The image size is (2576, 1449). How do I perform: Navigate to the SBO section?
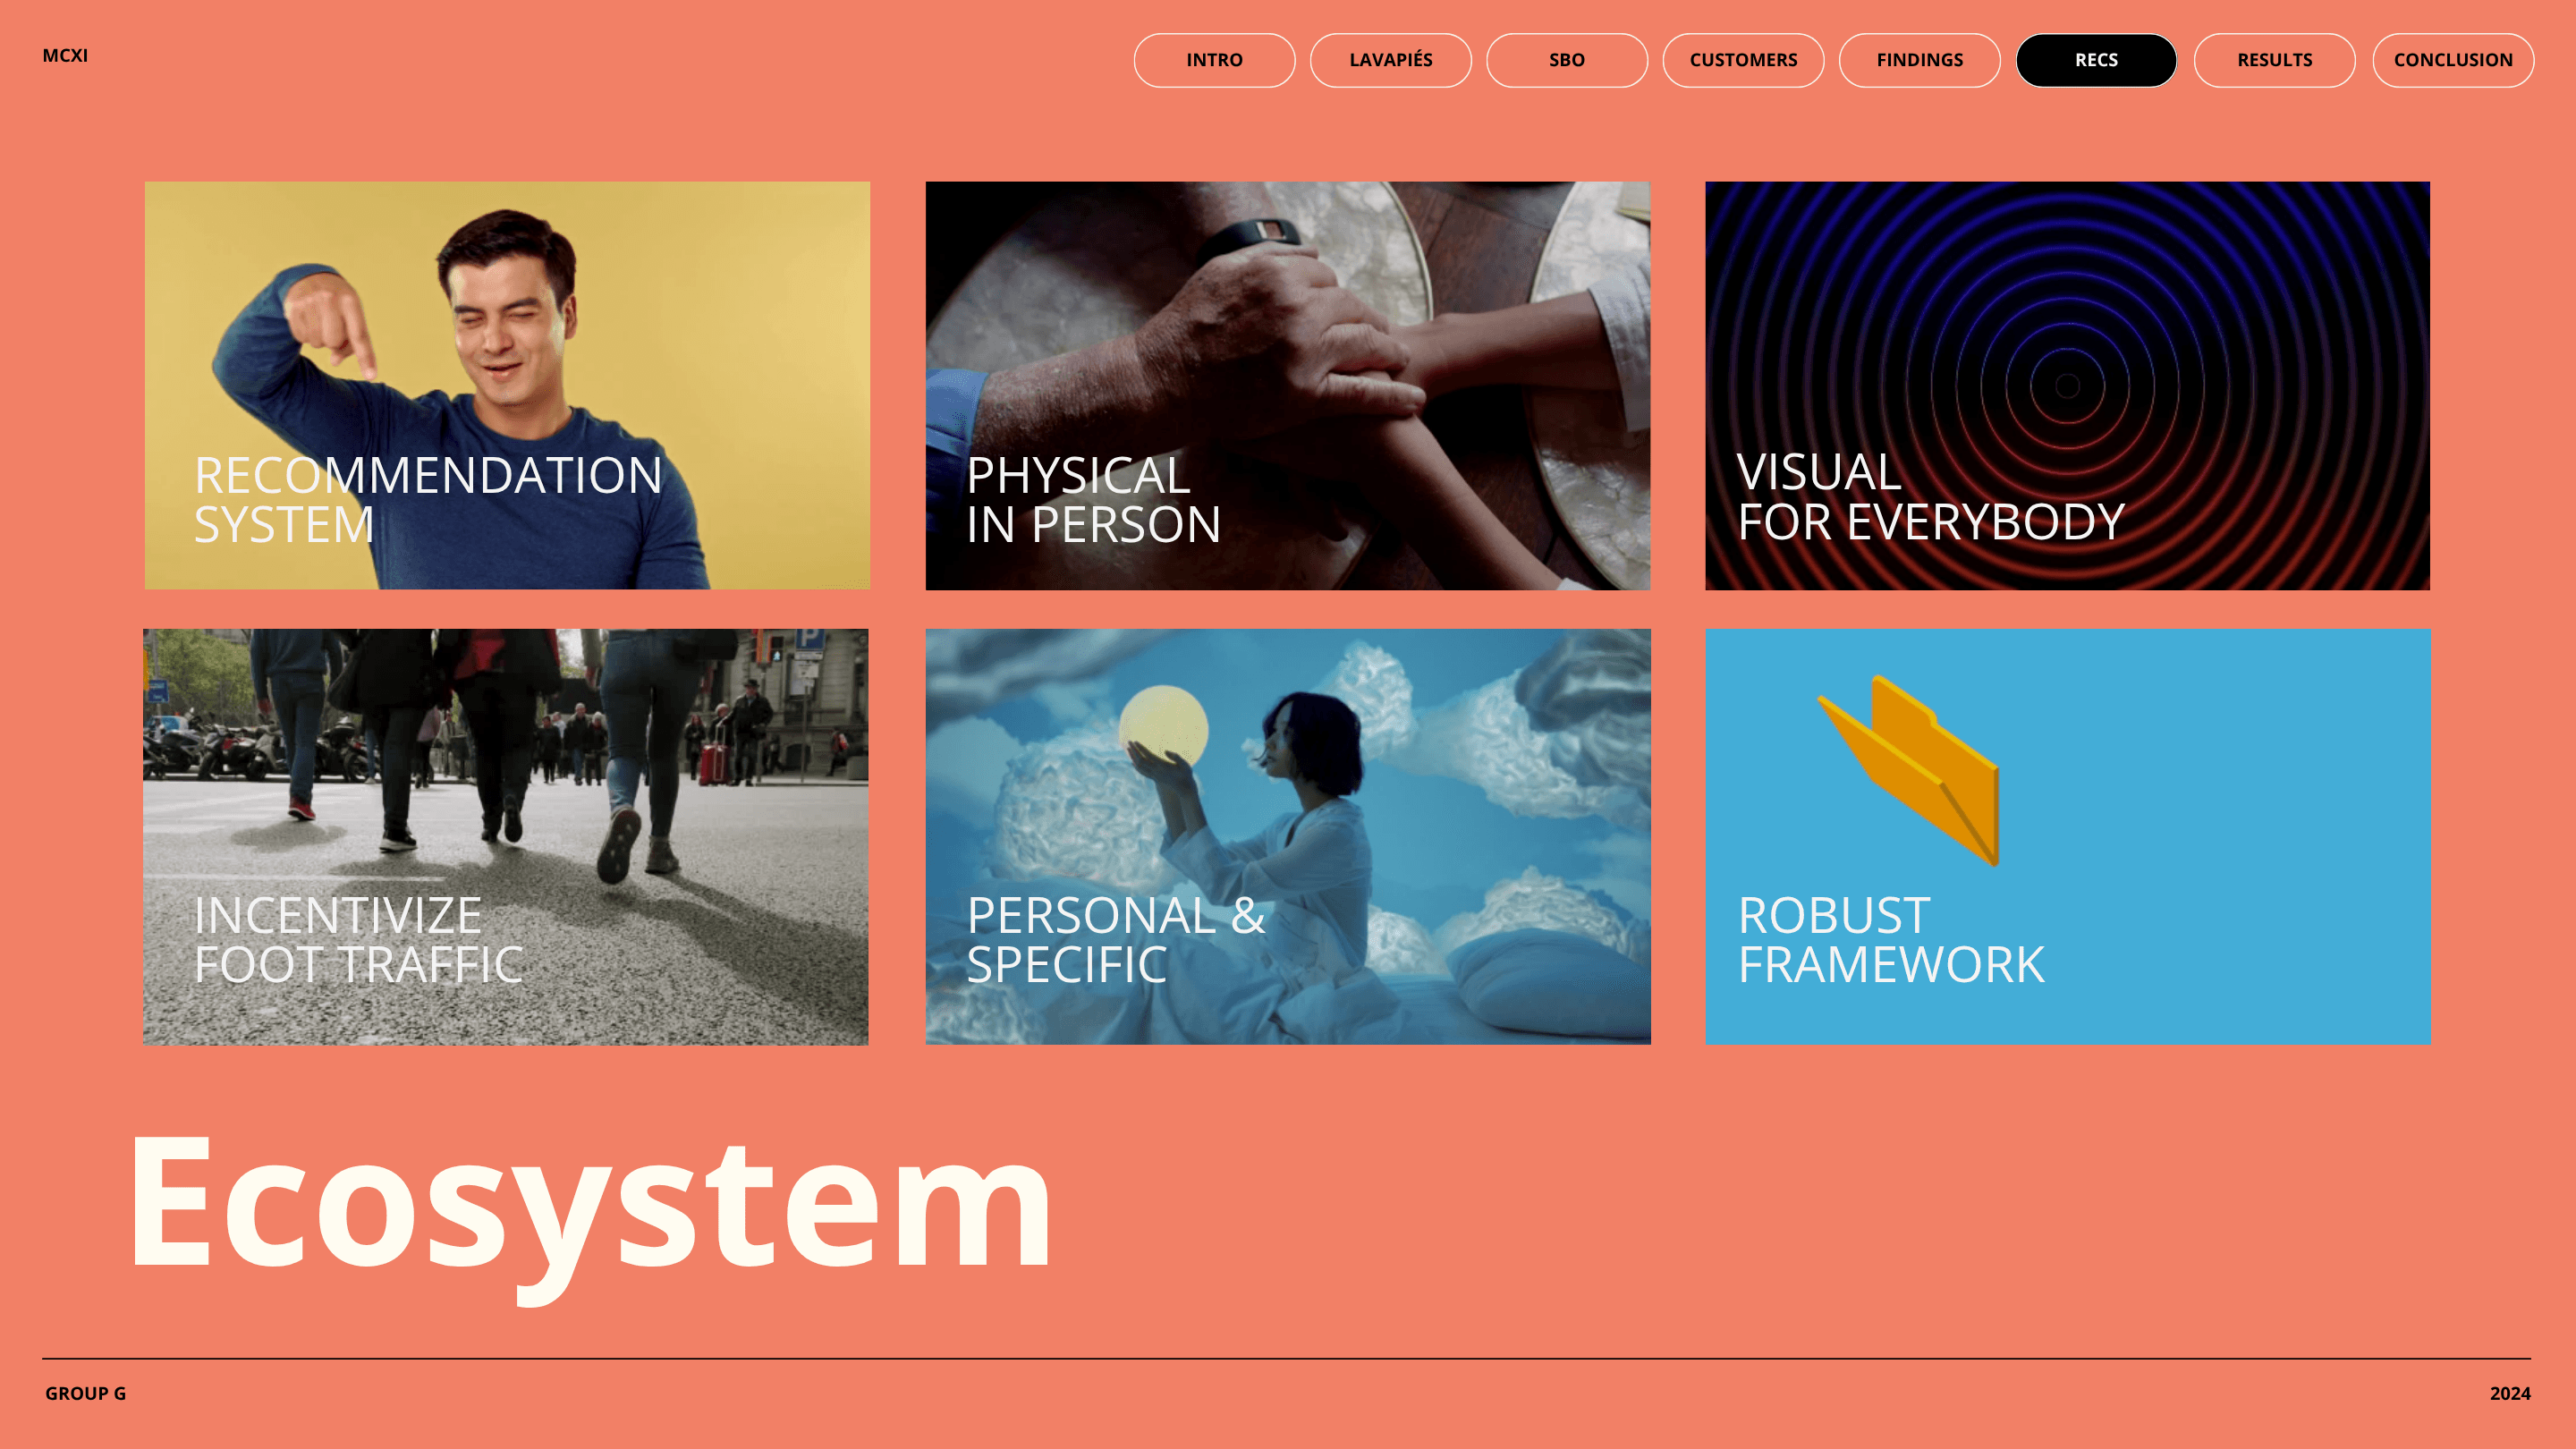pyautogui.click(x=1566, y=60)
